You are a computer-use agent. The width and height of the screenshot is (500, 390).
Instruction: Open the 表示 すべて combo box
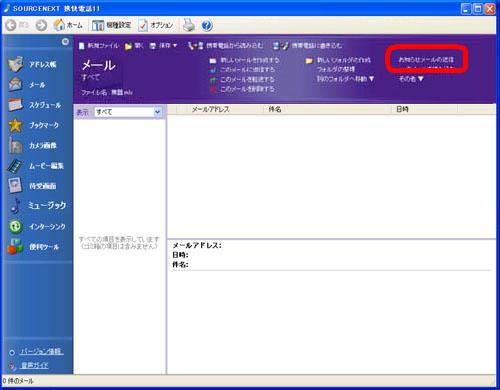click(x=128, y=112)
